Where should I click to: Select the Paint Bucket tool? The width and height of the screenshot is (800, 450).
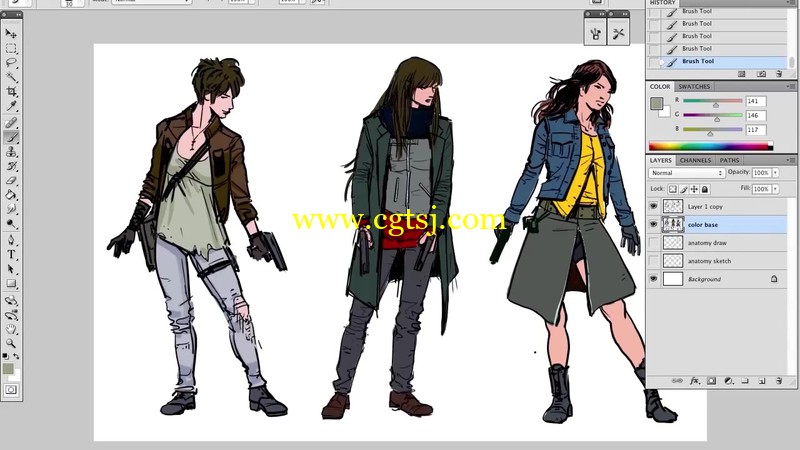coord(11,195)
